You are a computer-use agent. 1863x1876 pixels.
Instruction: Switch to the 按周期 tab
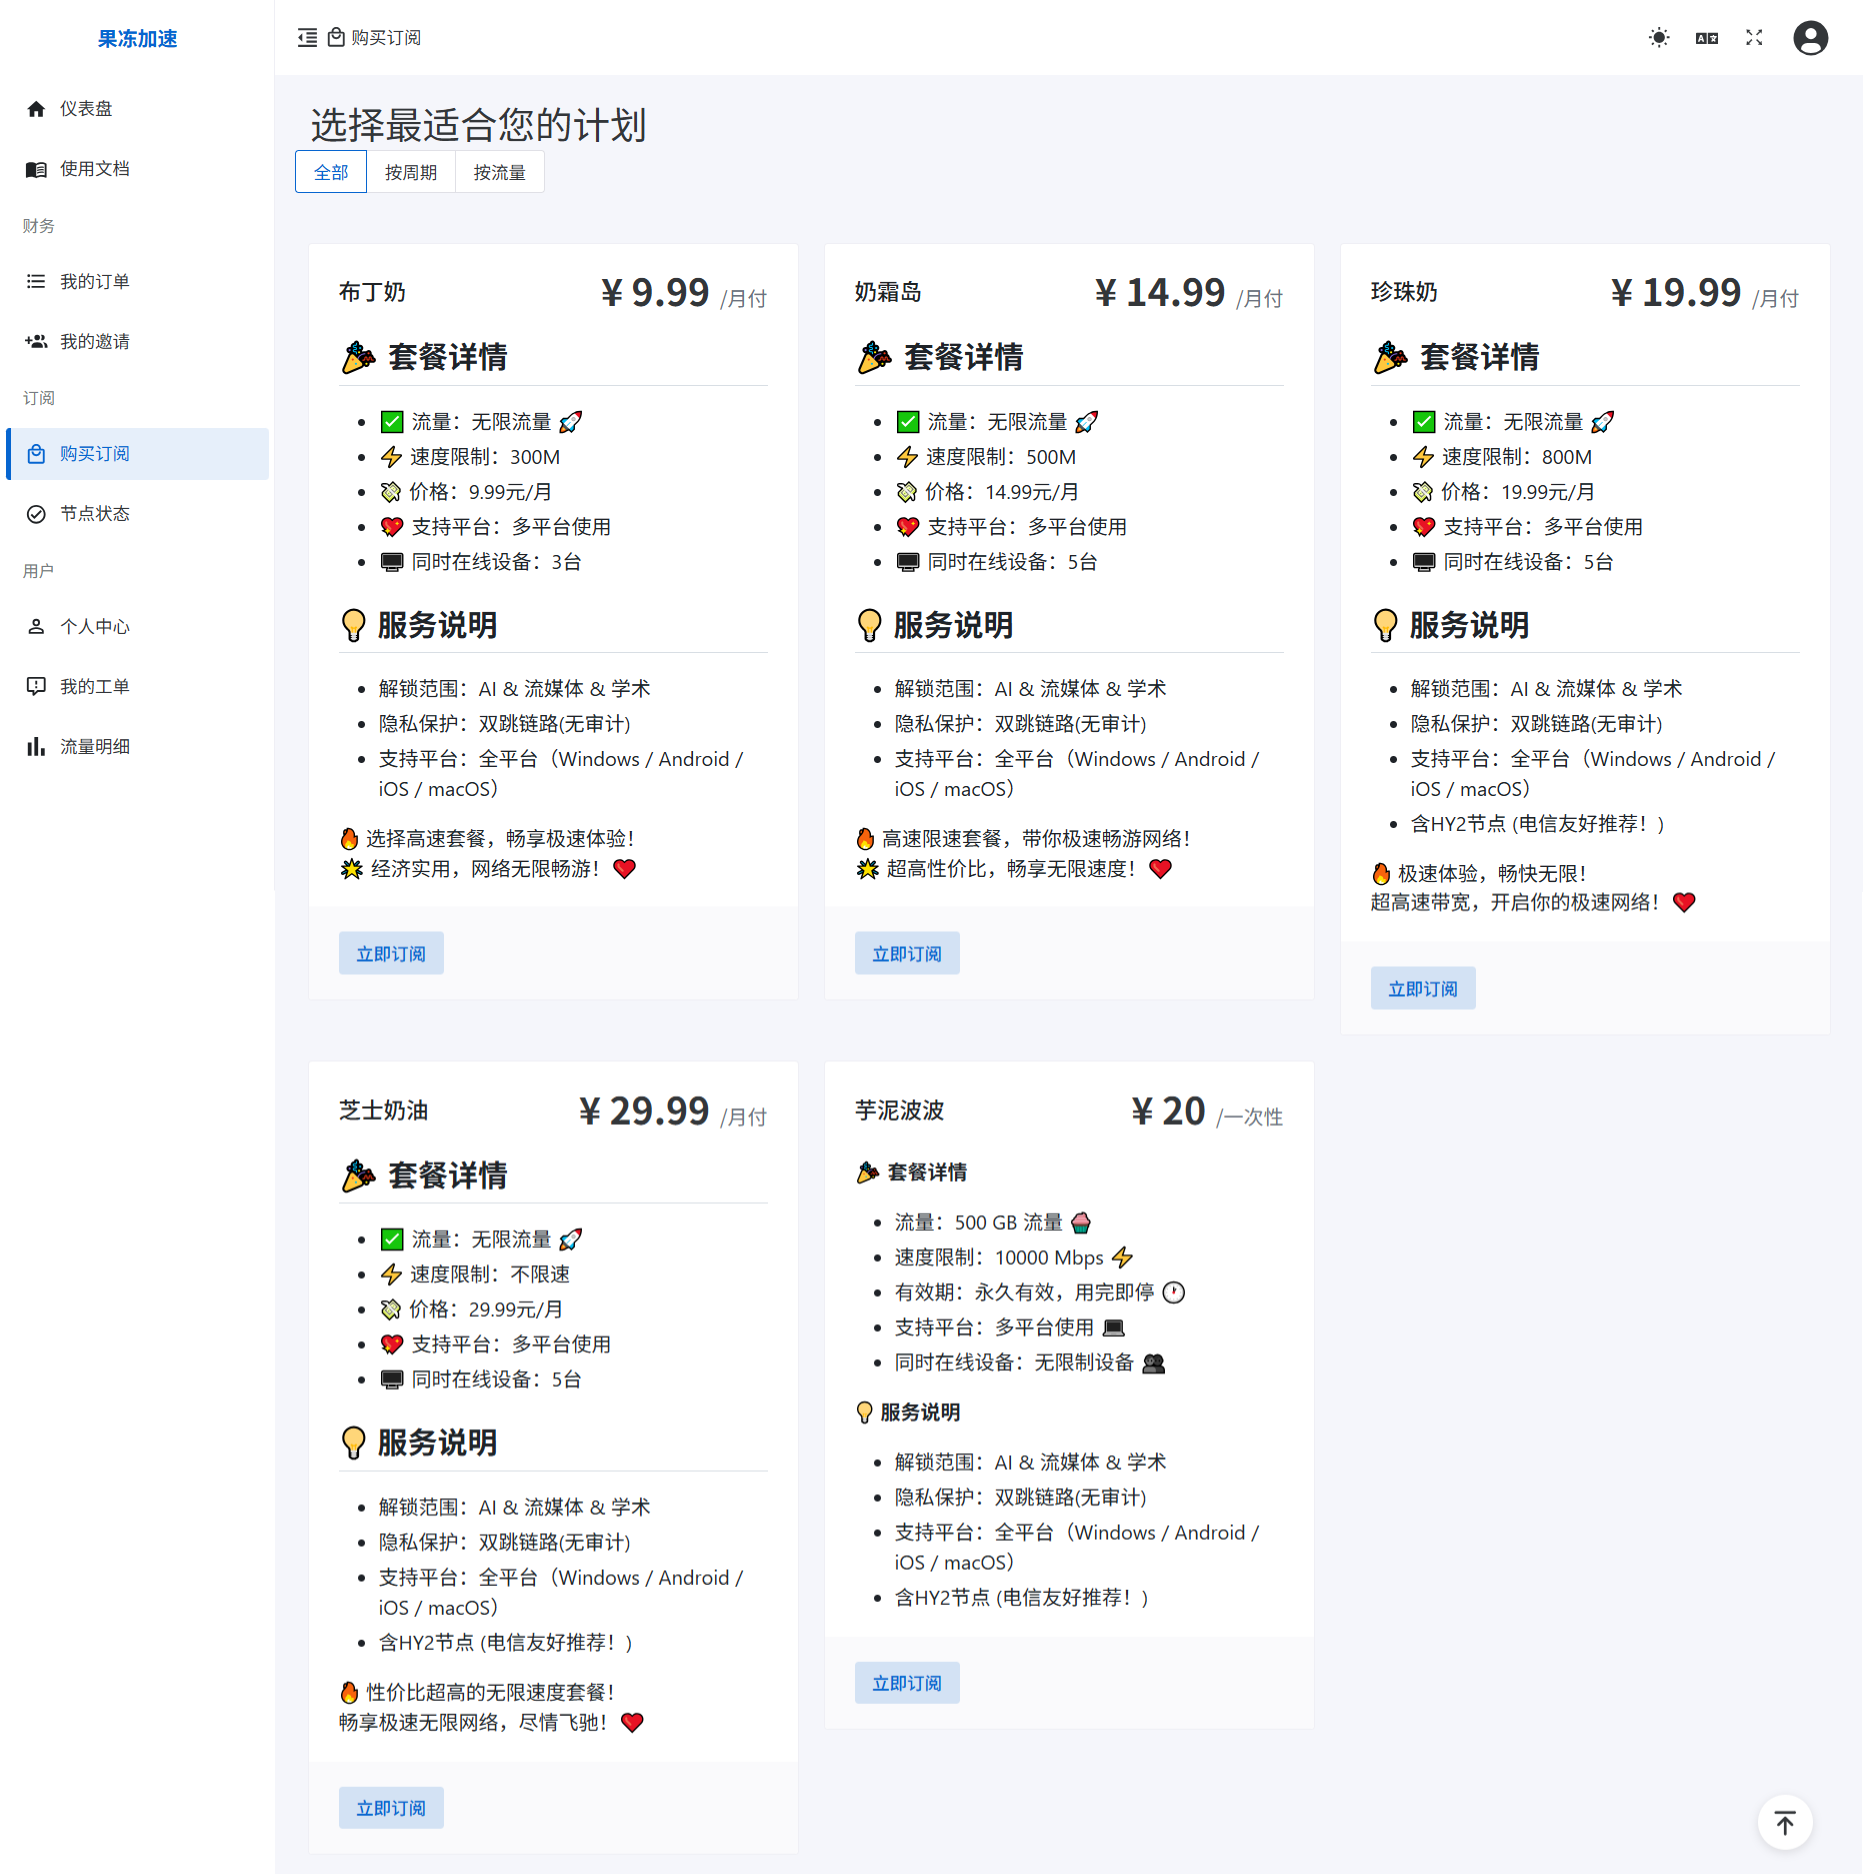tap(411, 172)
